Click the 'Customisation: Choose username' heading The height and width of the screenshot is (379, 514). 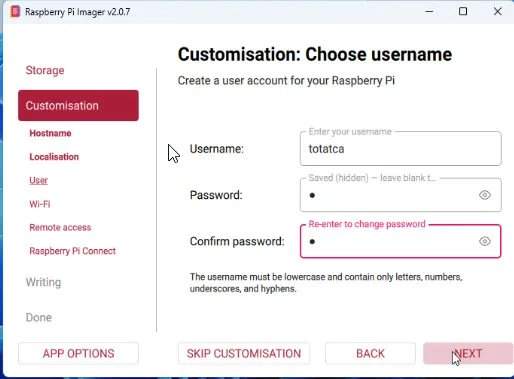[315, 54]
